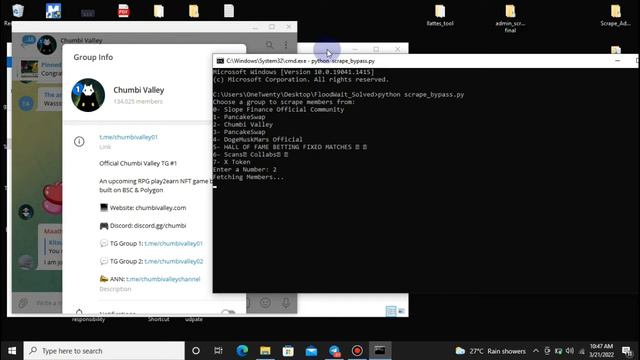
Task: Click the Recycle Bin desktop icon
Action: click(x=17, y=12)
